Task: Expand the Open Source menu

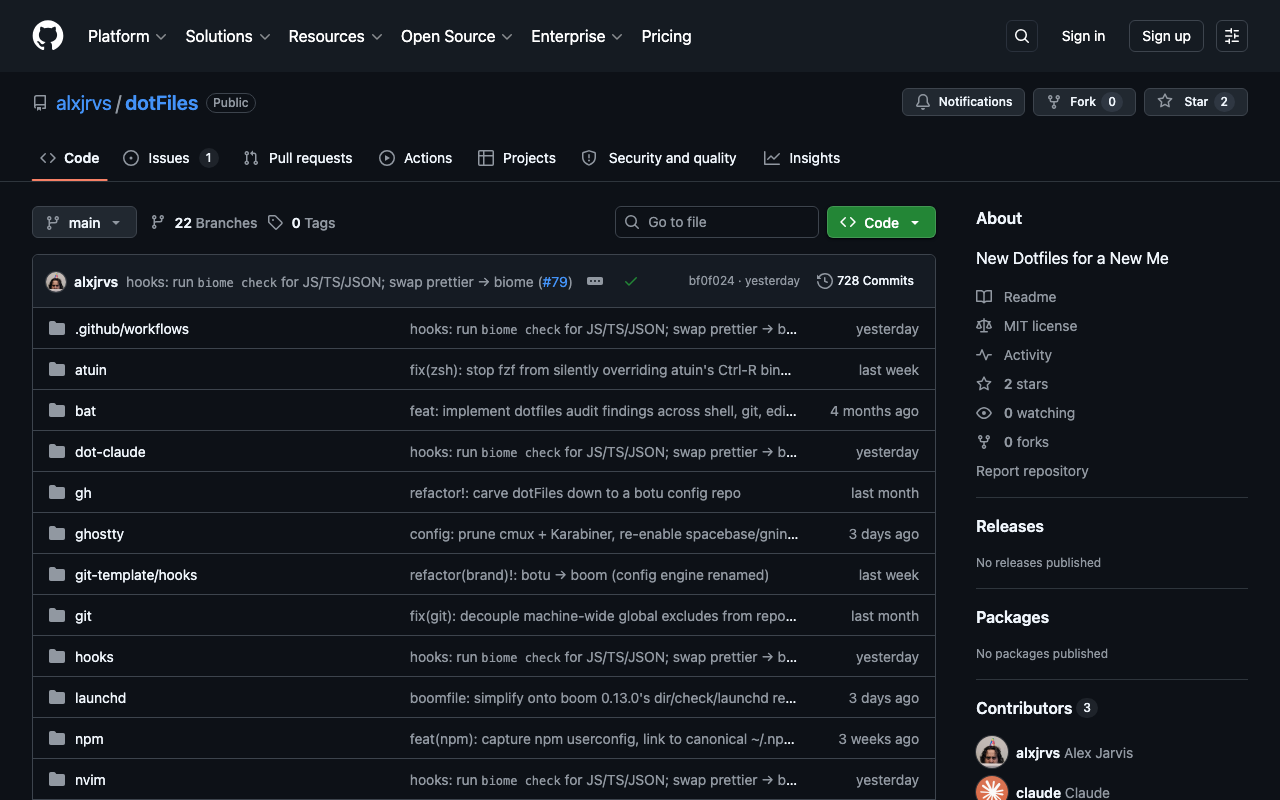Action: click(457, 36)
